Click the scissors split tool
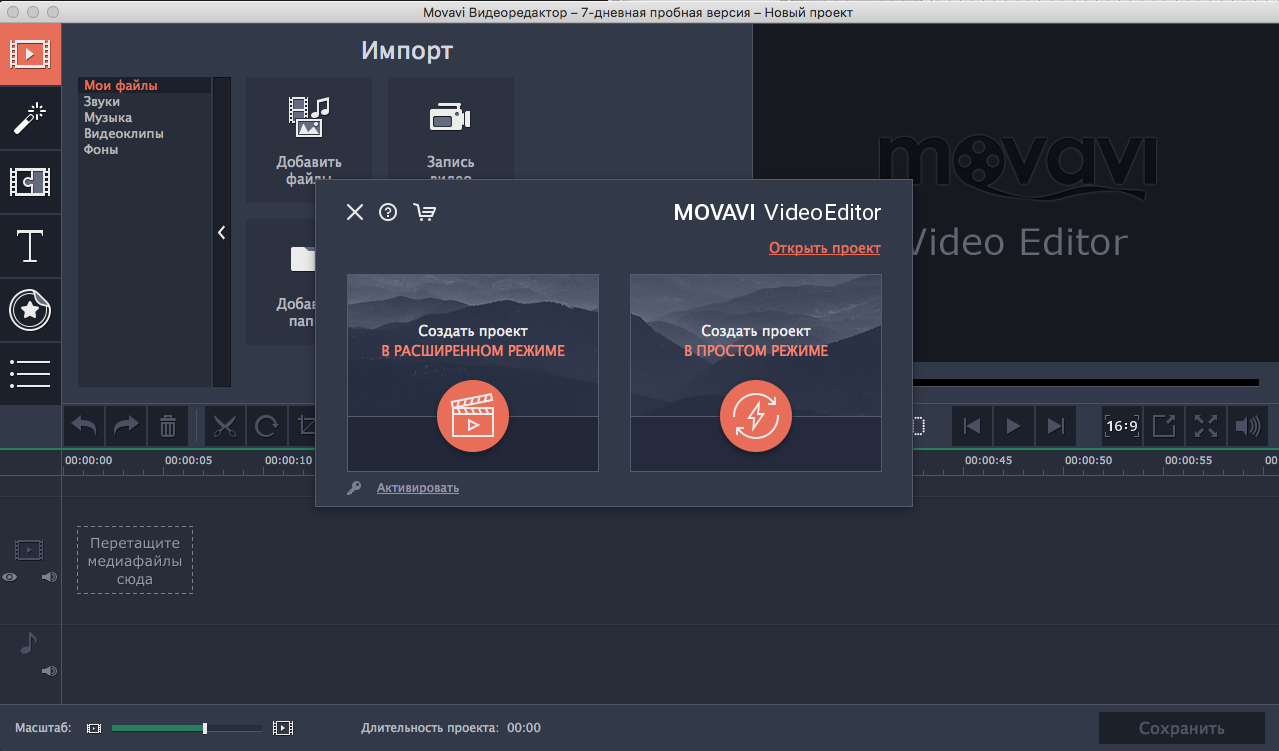The height and width of the screenshot is (751, 1279). (225, 427)
